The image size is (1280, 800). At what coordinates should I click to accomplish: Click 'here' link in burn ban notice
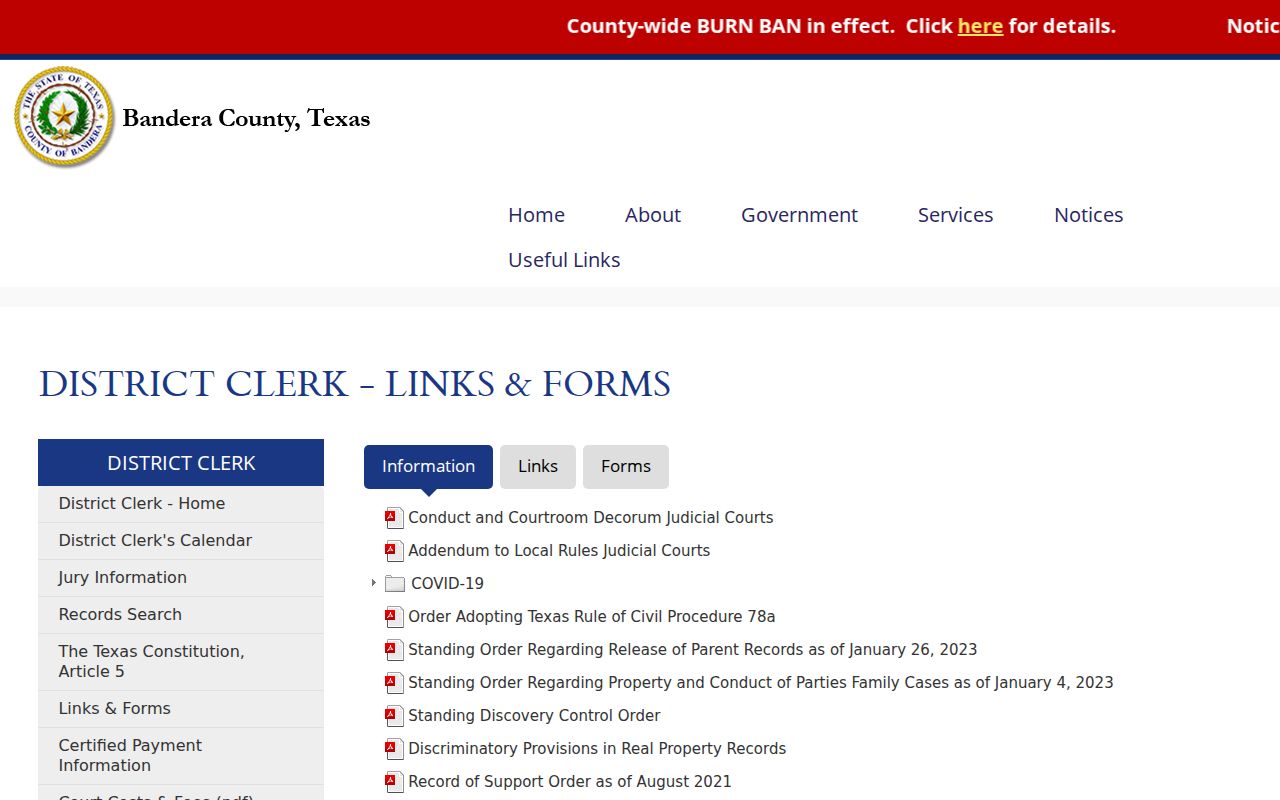click(x=980, y=26)
